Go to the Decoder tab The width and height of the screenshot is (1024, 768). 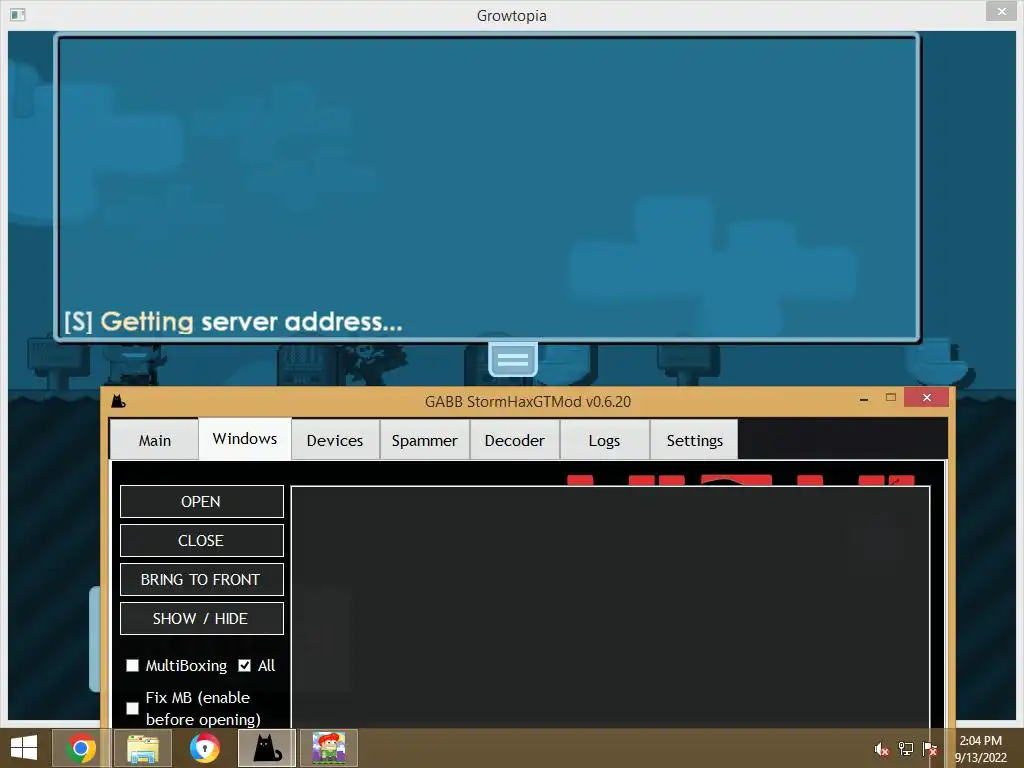click(x=515, y=440)
